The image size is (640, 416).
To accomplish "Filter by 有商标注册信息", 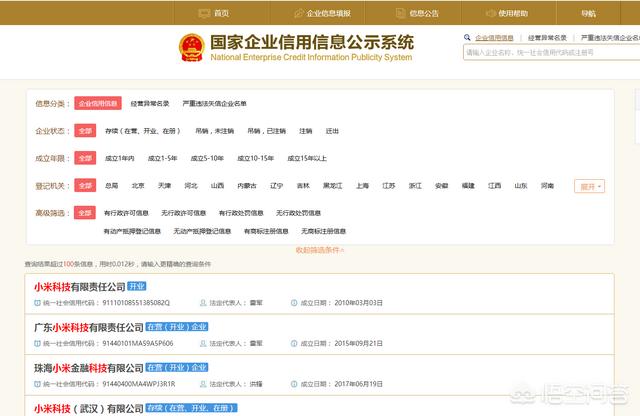I will pyautogui.click(x=266, y=231).
